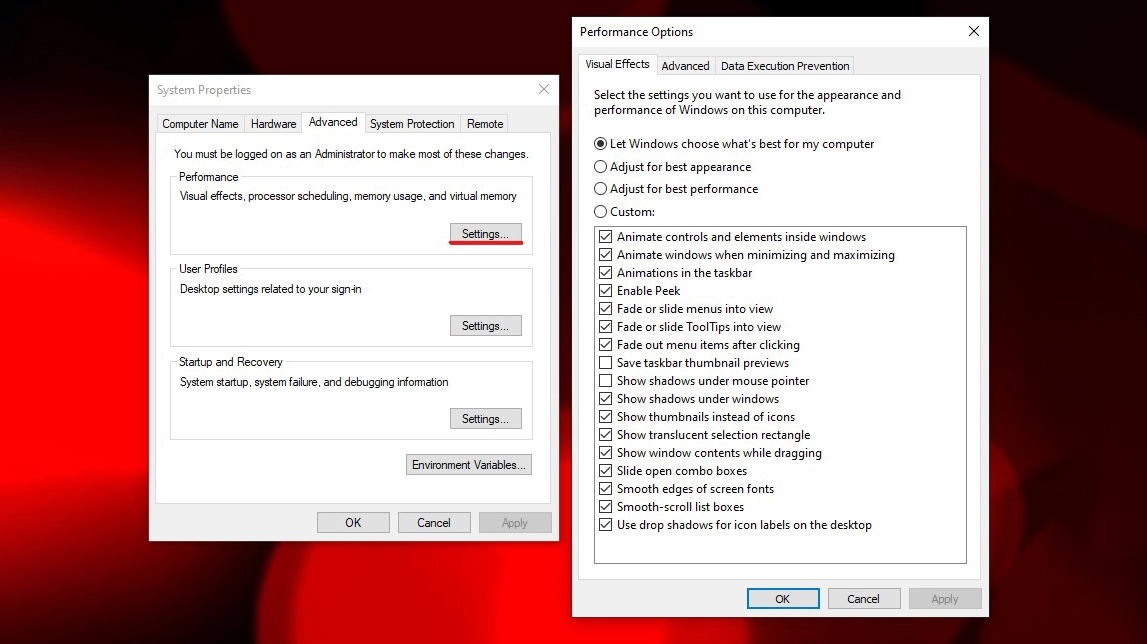Select the System Protection tab
This screenshot has height=644, width=1147.
(412, 124)
